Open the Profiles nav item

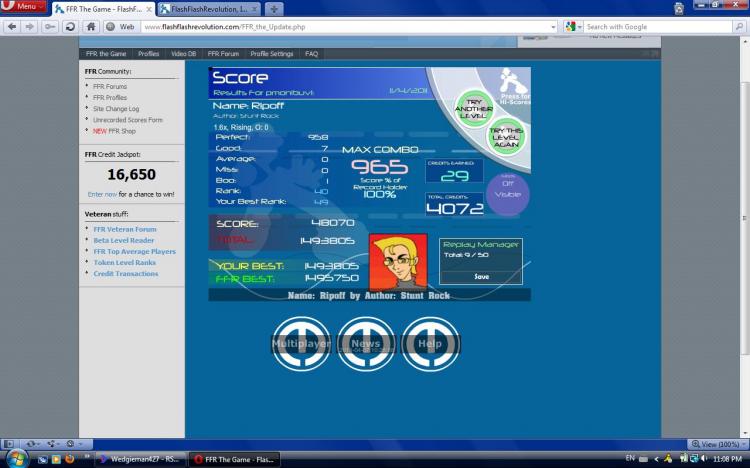point(148,54)
